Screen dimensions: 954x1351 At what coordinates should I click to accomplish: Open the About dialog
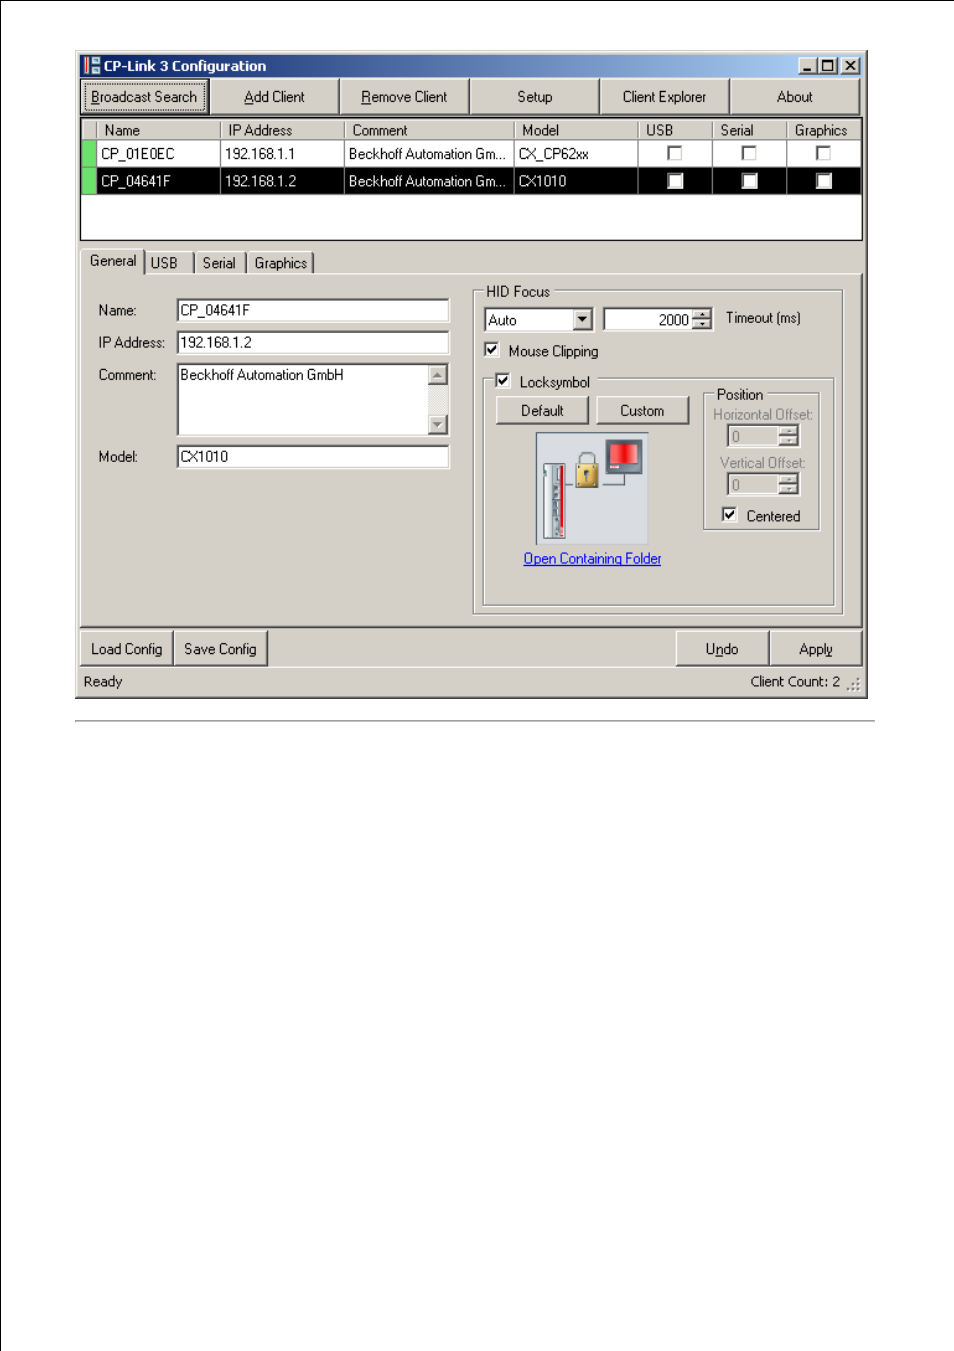click(794, 97)
